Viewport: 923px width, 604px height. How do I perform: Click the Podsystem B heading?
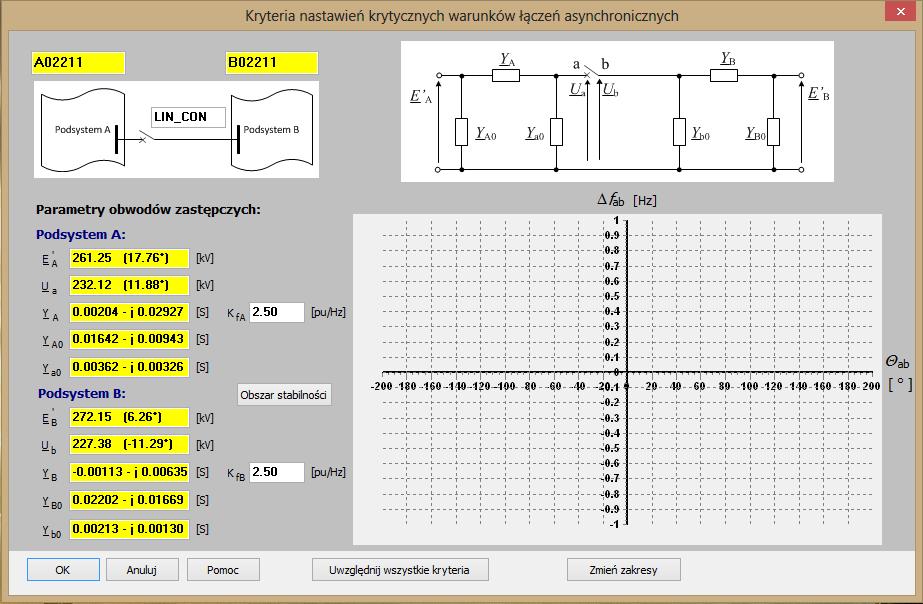point(82,393)
